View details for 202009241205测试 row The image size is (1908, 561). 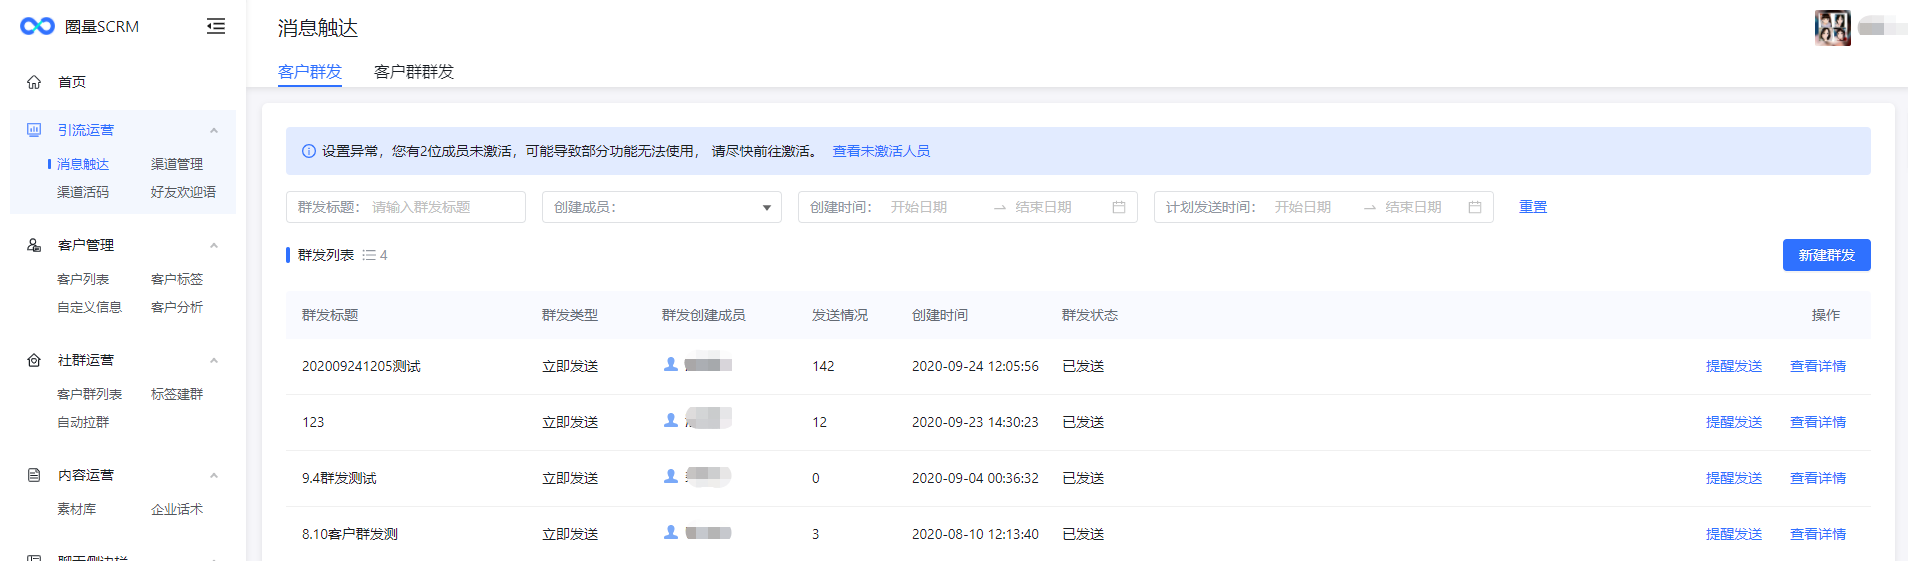pos(1817,366)
